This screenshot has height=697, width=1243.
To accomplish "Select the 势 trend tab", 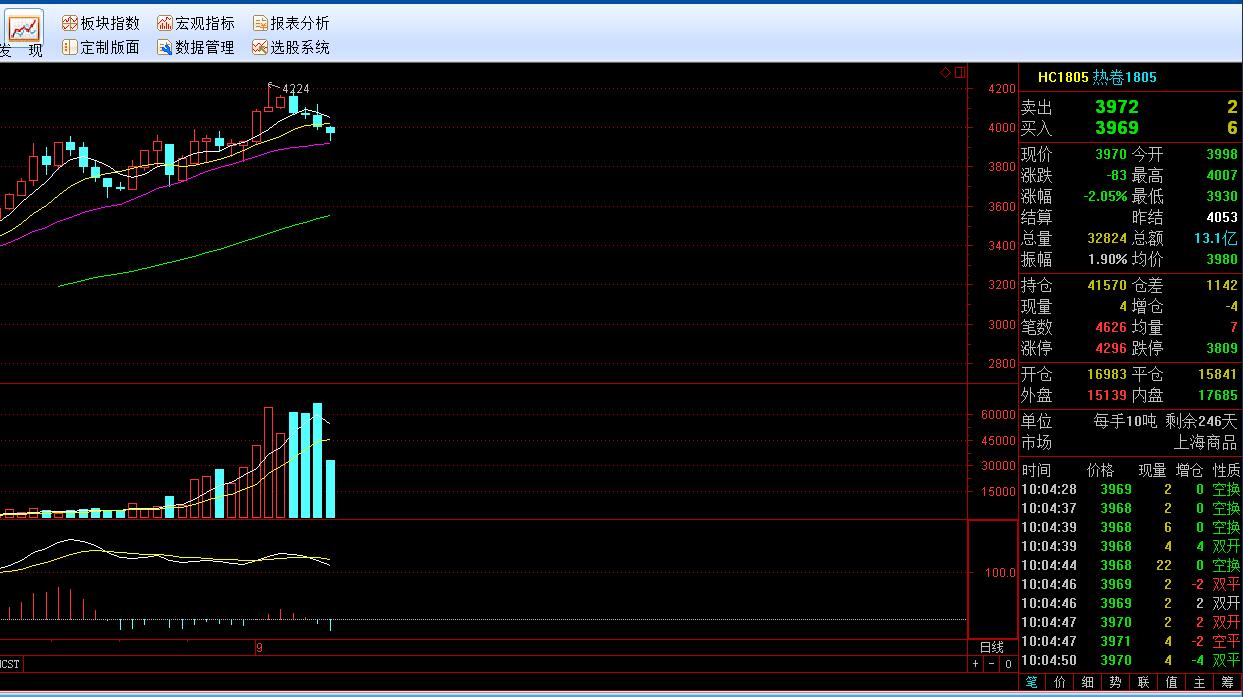I will click(x=1116, y=682).
